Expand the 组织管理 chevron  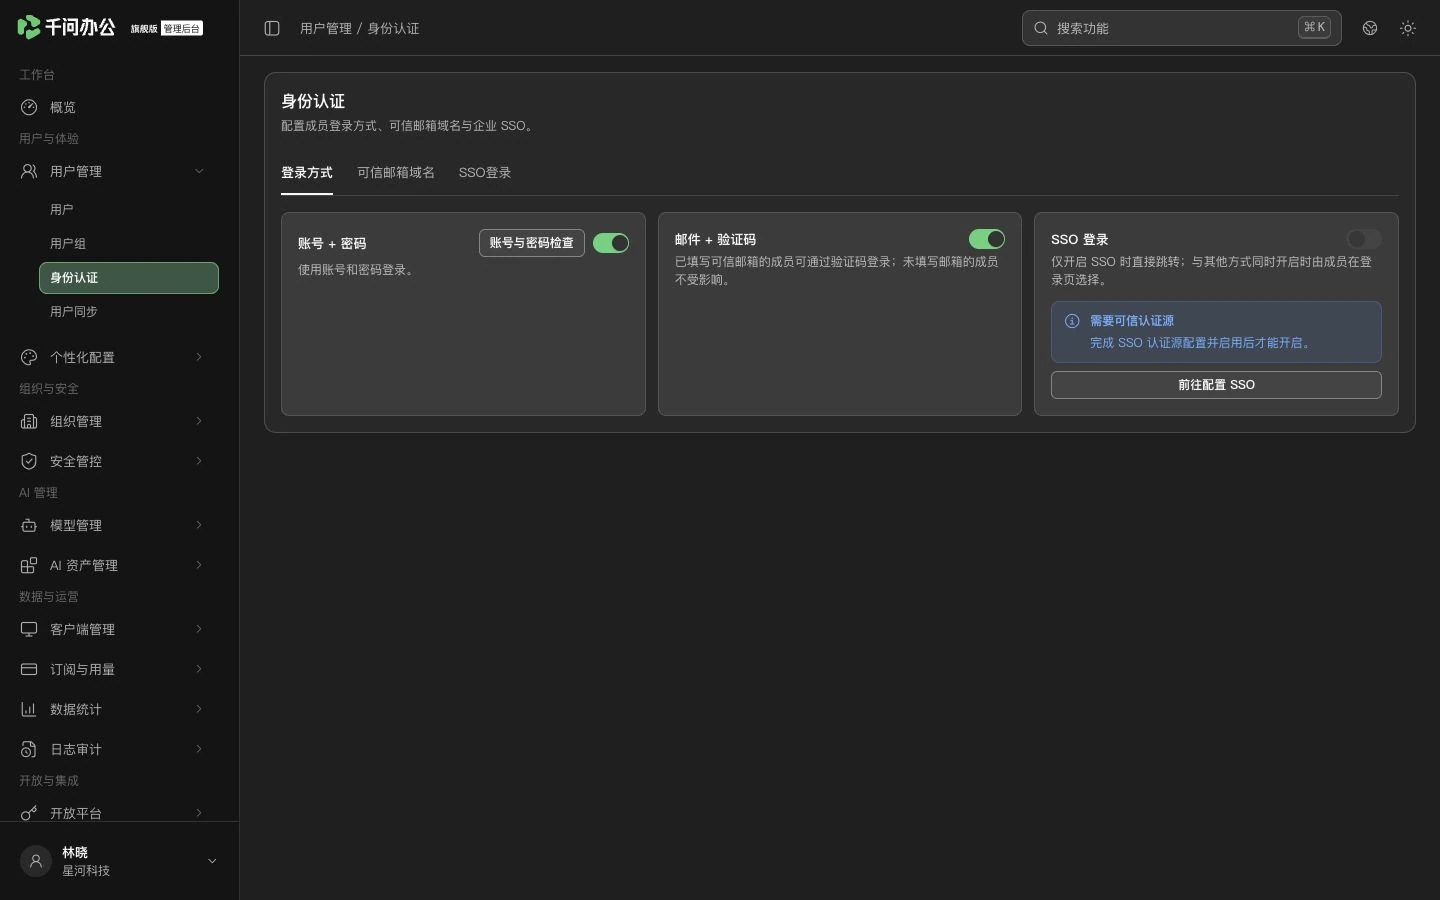tap(199, 421)
